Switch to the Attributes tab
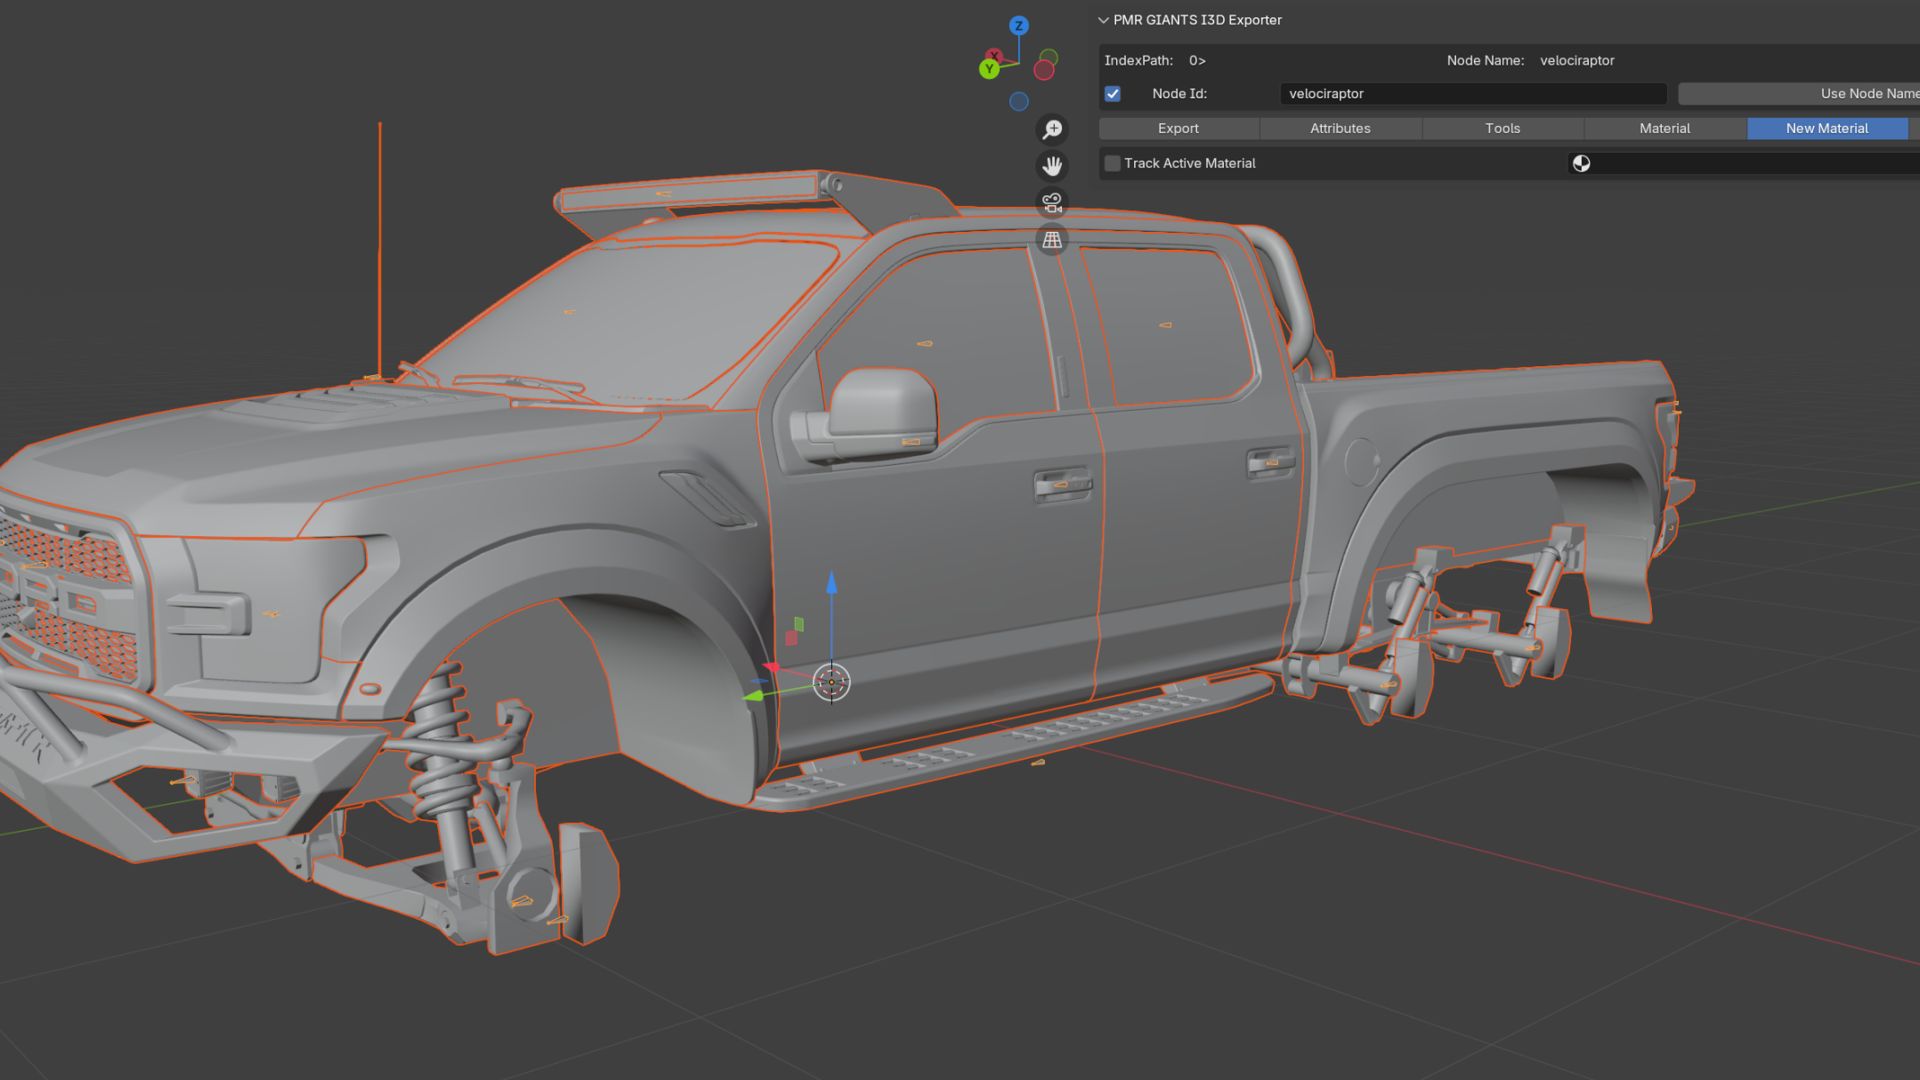Screen dimensions: 1920x1080 (1340, 128)
